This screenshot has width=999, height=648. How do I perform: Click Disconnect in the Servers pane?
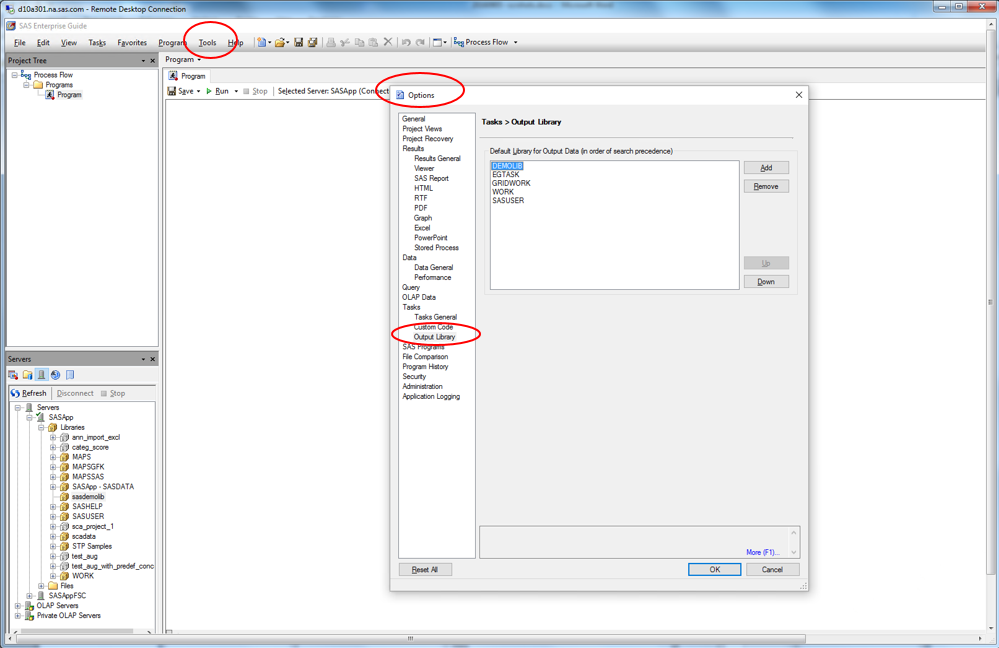pyautogui.click(x=75, y=393)
